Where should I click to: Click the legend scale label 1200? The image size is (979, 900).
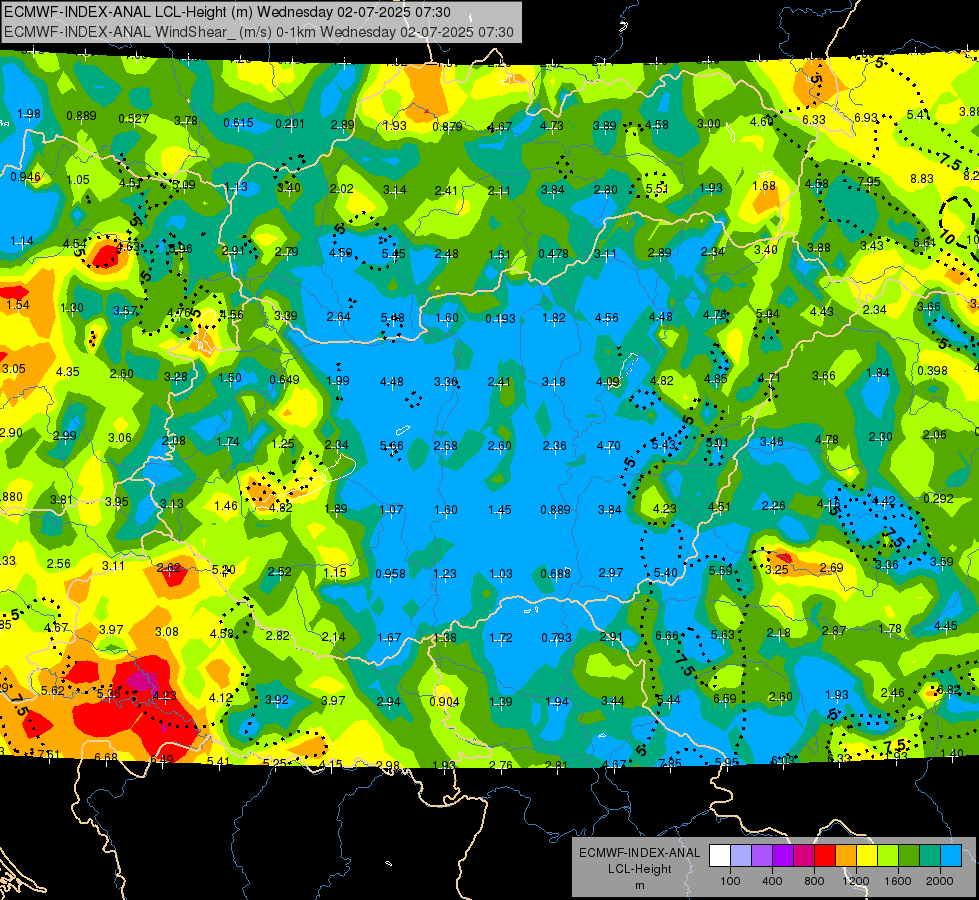(x=855, y=881)
